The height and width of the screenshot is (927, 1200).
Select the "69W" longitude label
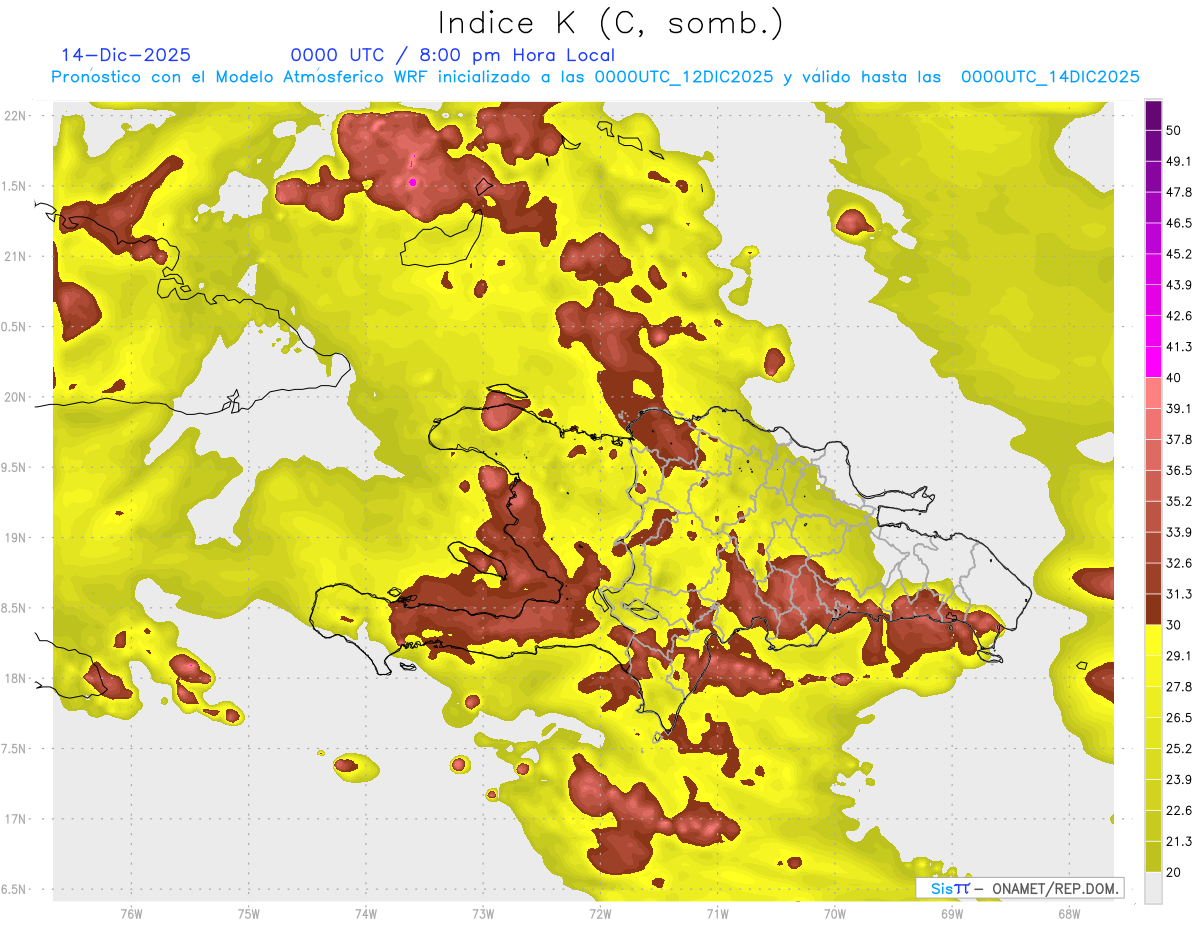[952, 913]
